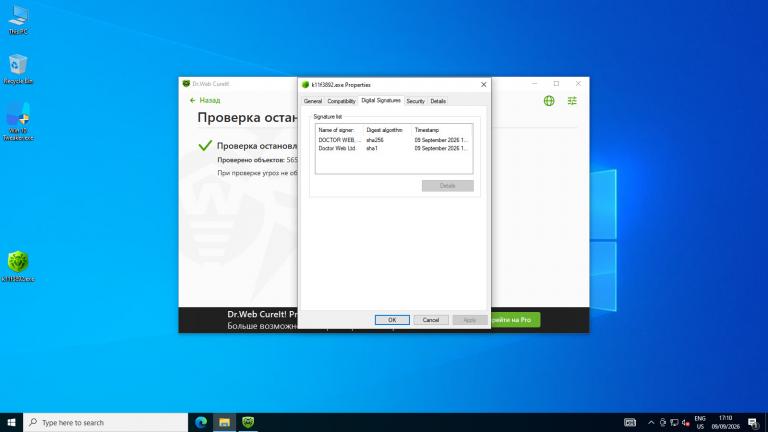
Task: Click the Name of signer column header
Action: tap(339, 130)
